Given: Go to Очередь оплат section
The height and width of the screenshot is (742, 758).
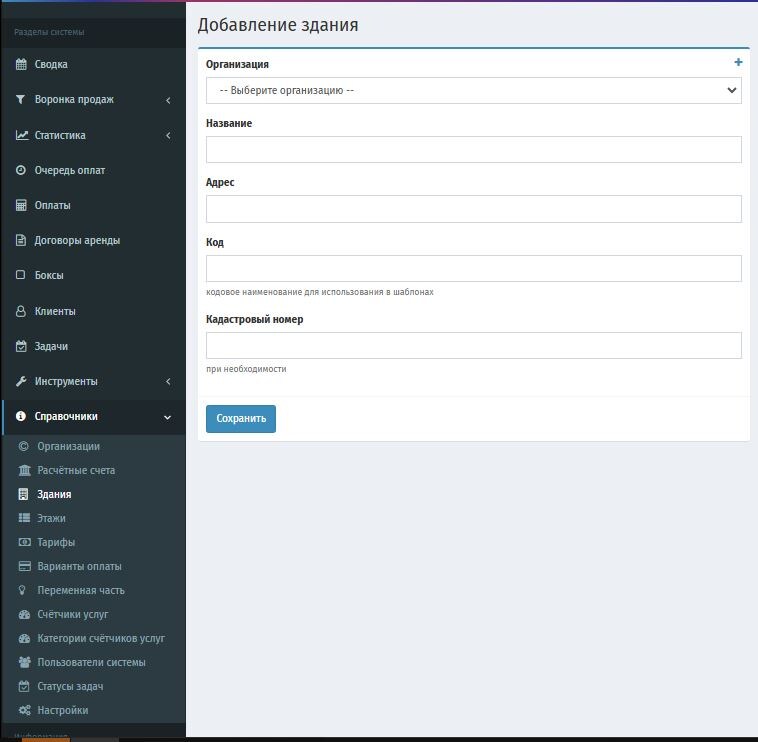Looking at the screenshot, I should tap(70, 170).
